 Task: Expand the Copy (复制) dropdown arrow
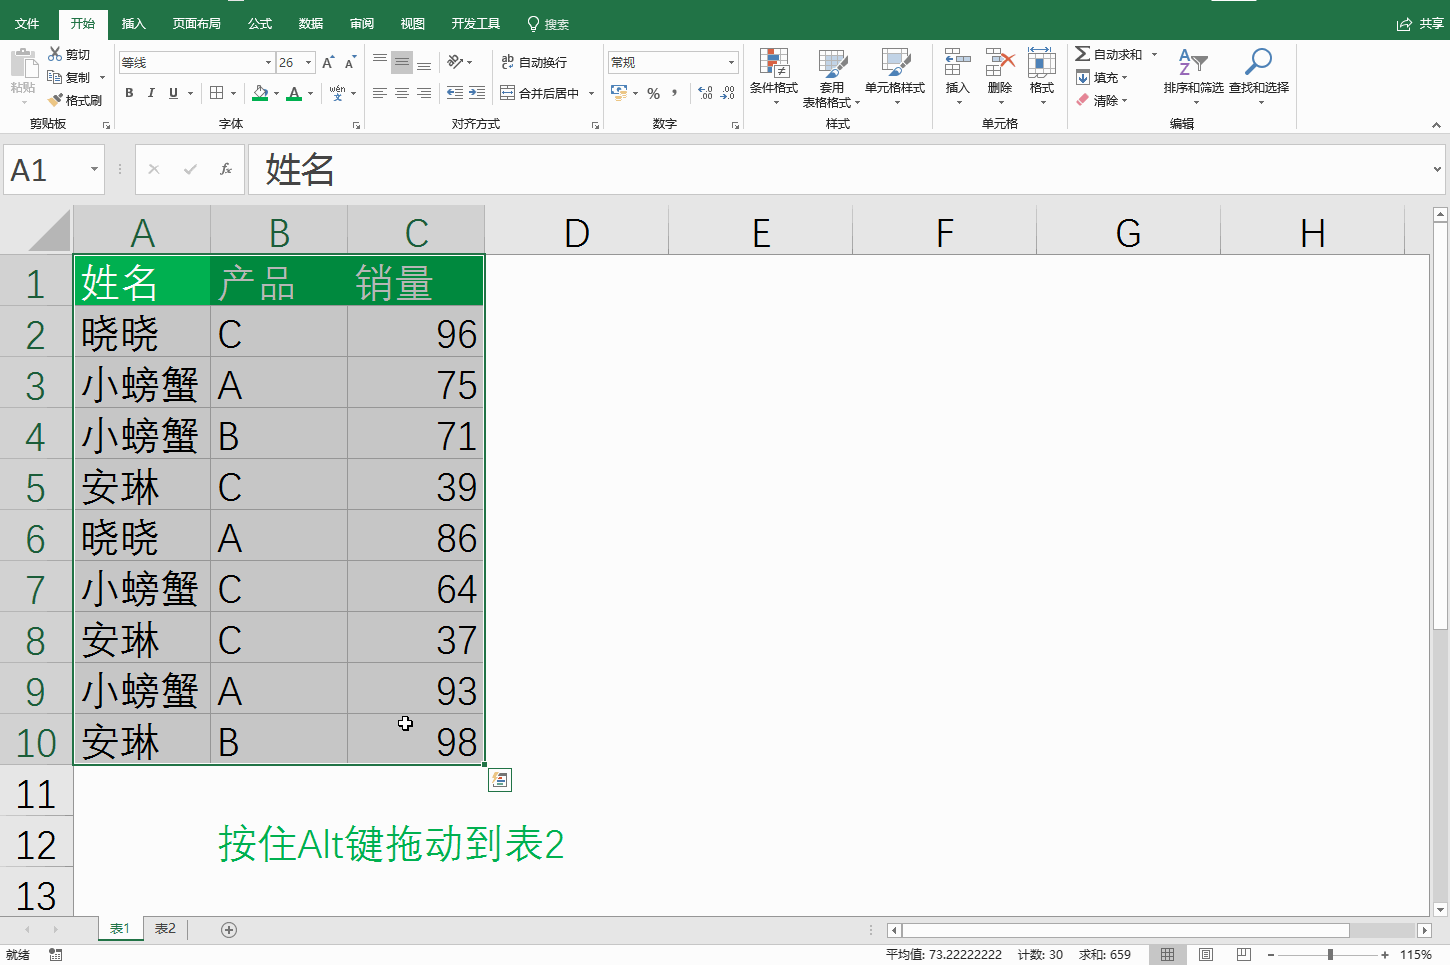pyautogui.click(x=101, y=77)
